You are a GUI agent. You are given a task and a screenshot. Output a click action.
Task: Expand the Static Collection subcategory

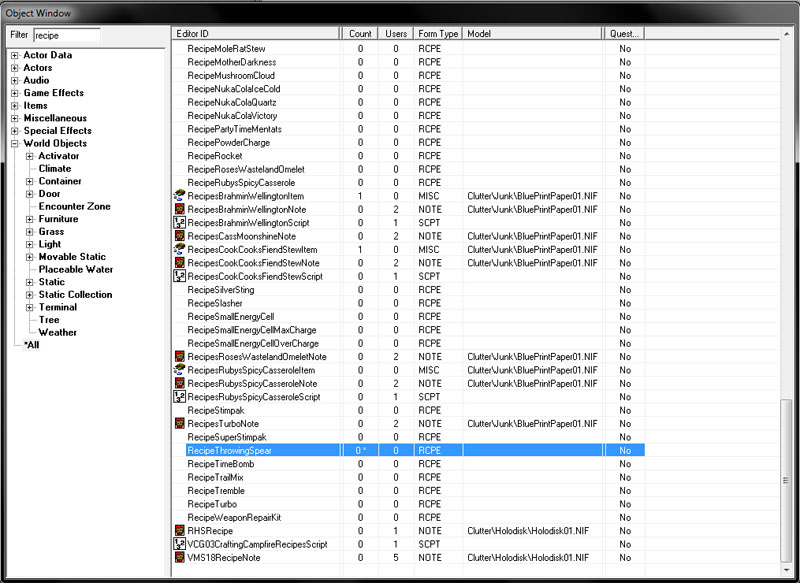click(30, 295)
